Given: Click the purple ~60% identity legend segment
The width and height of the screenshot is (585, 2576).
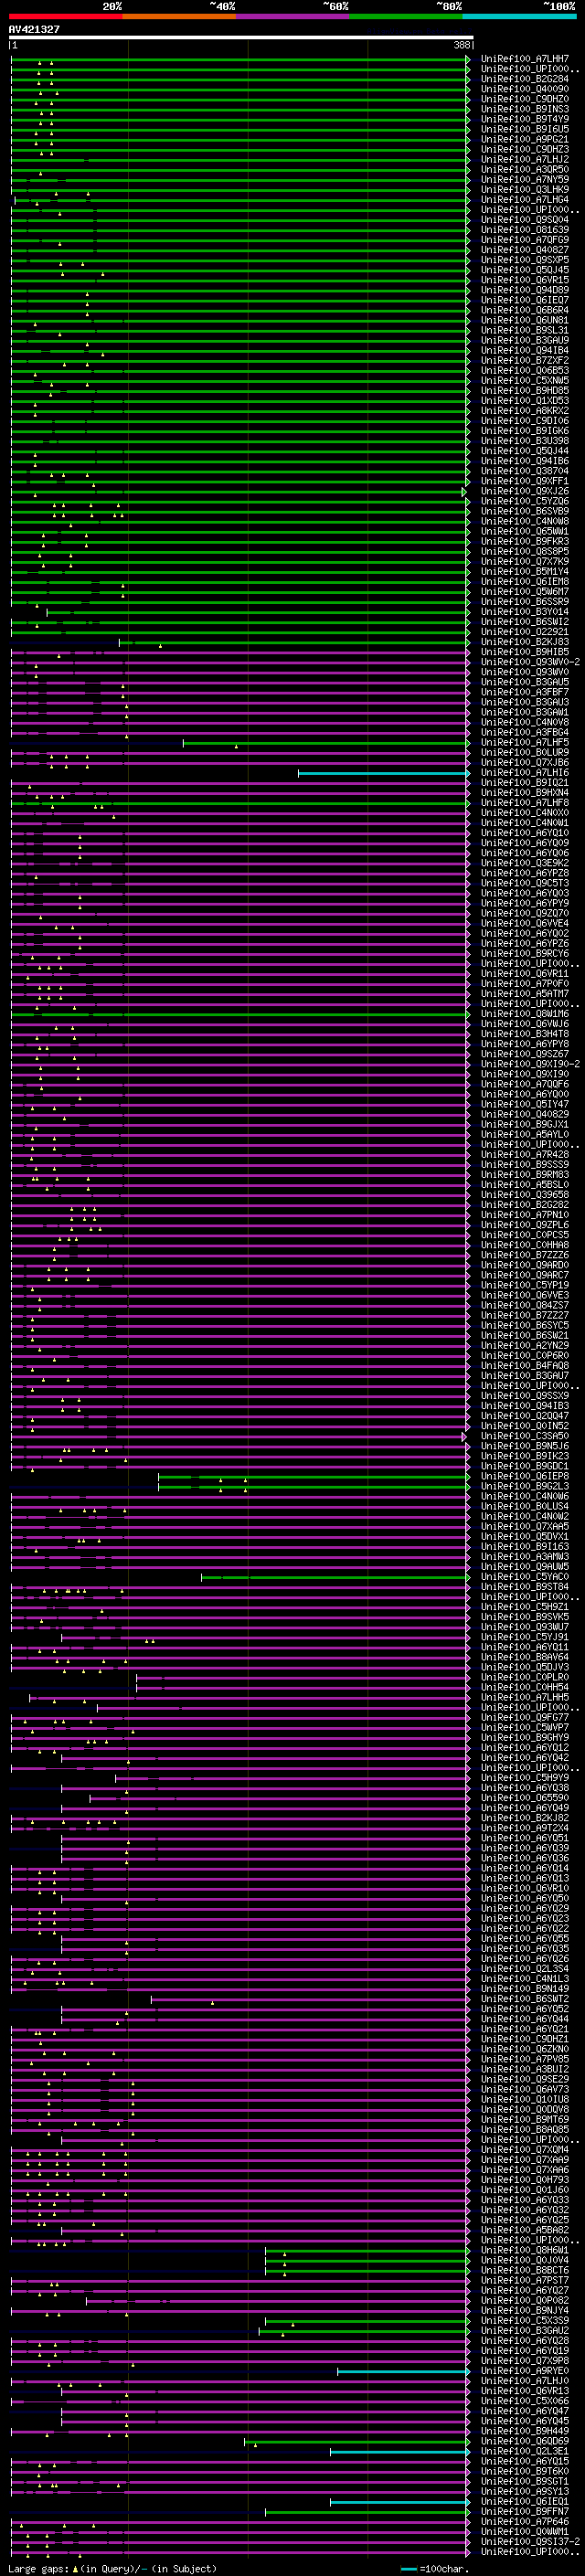Looking at the screenshot, I should [x=293, y=16].
